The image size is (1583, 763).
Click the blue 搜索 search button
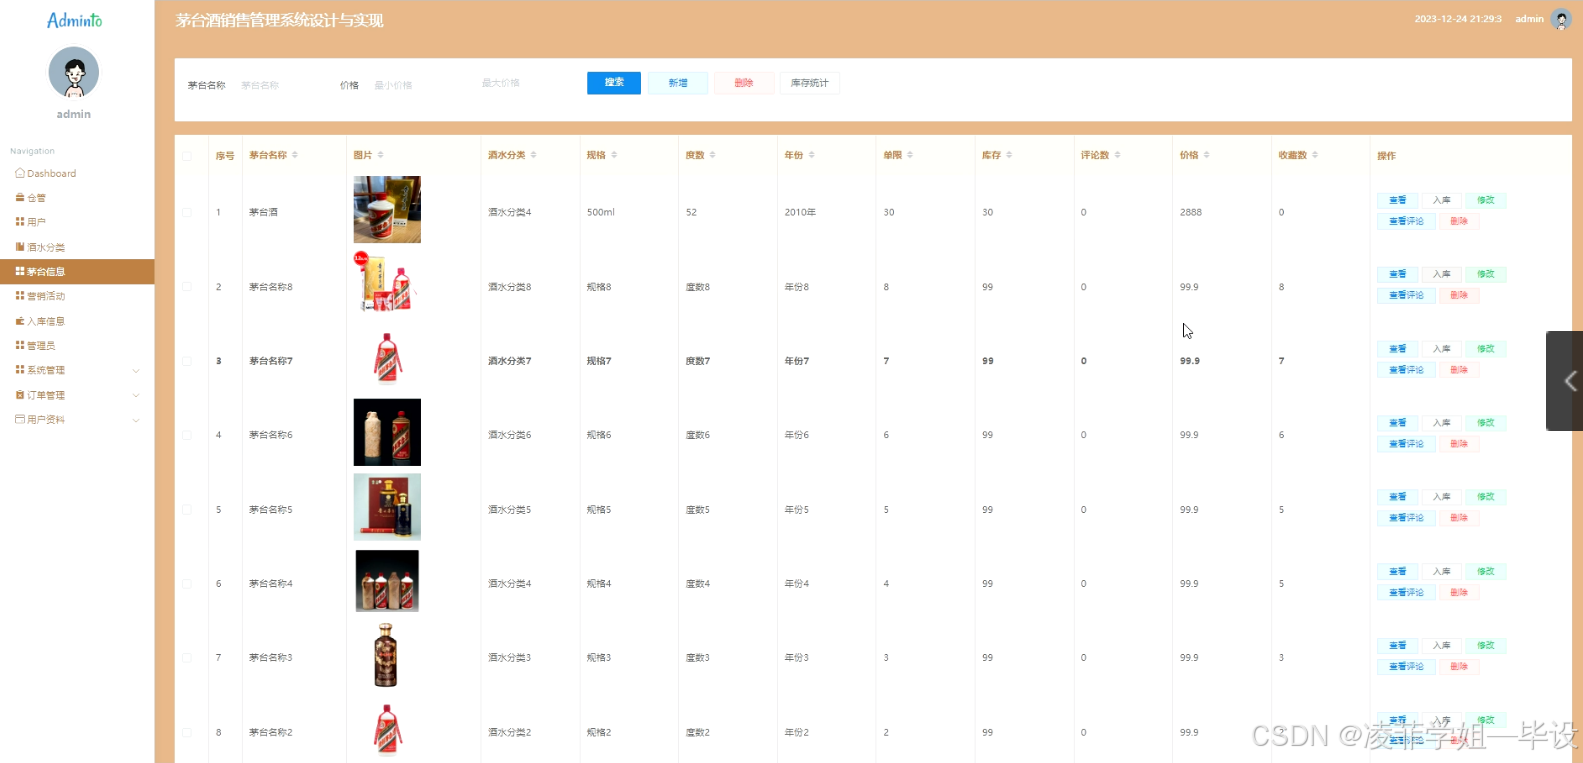[614, 83]
